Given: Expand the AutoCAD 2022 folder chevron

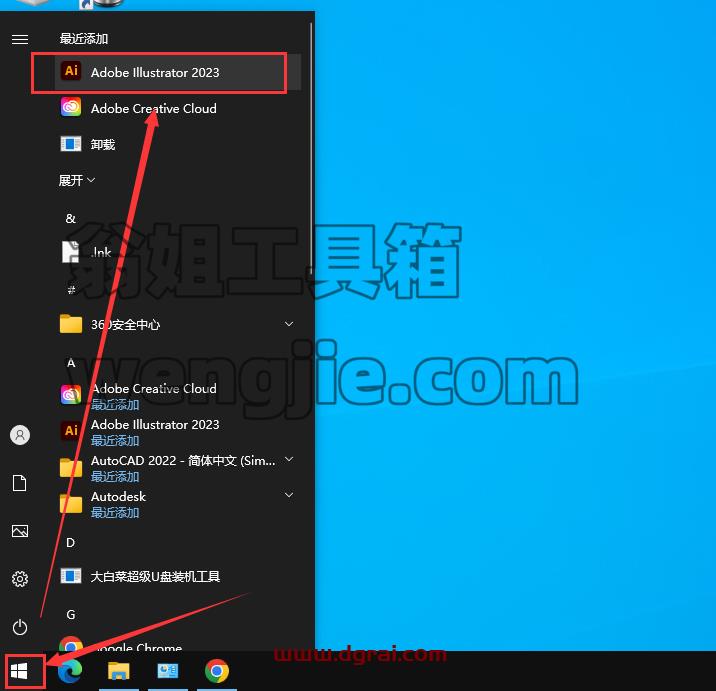Looking at the screenshot, I should click(x=289, y=459).
